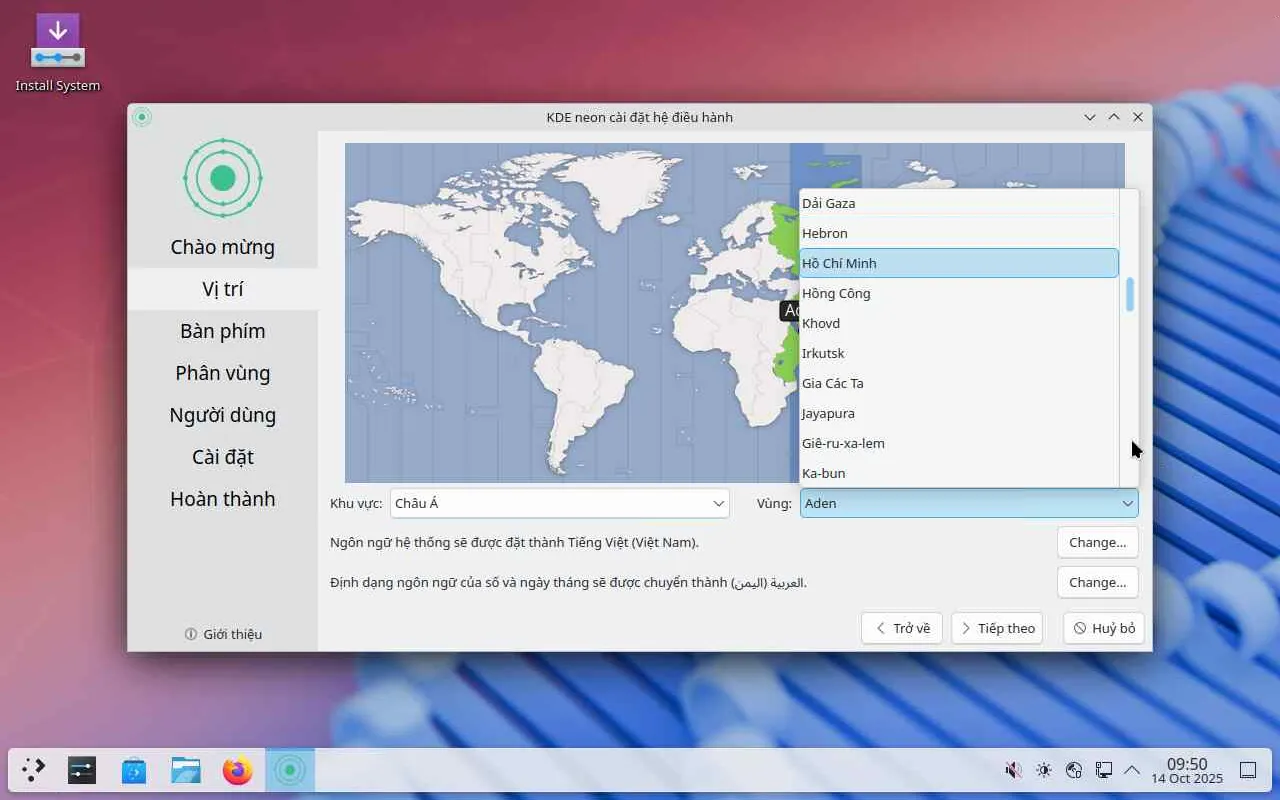Image resolution: width=1280 pixels, height=800 pixels.
Task: Click the muted volume tray icon
Action: pos(1013,770)
